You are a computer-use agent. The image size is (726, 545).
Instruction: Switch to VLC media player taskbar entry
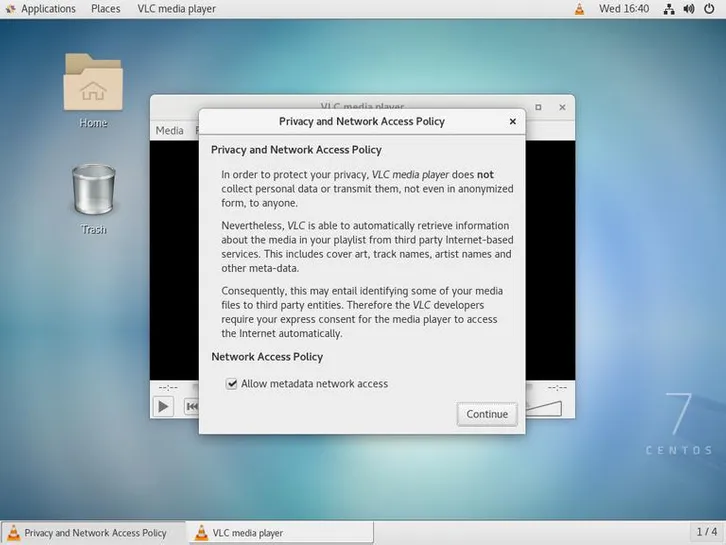click(x=281, y=533)
